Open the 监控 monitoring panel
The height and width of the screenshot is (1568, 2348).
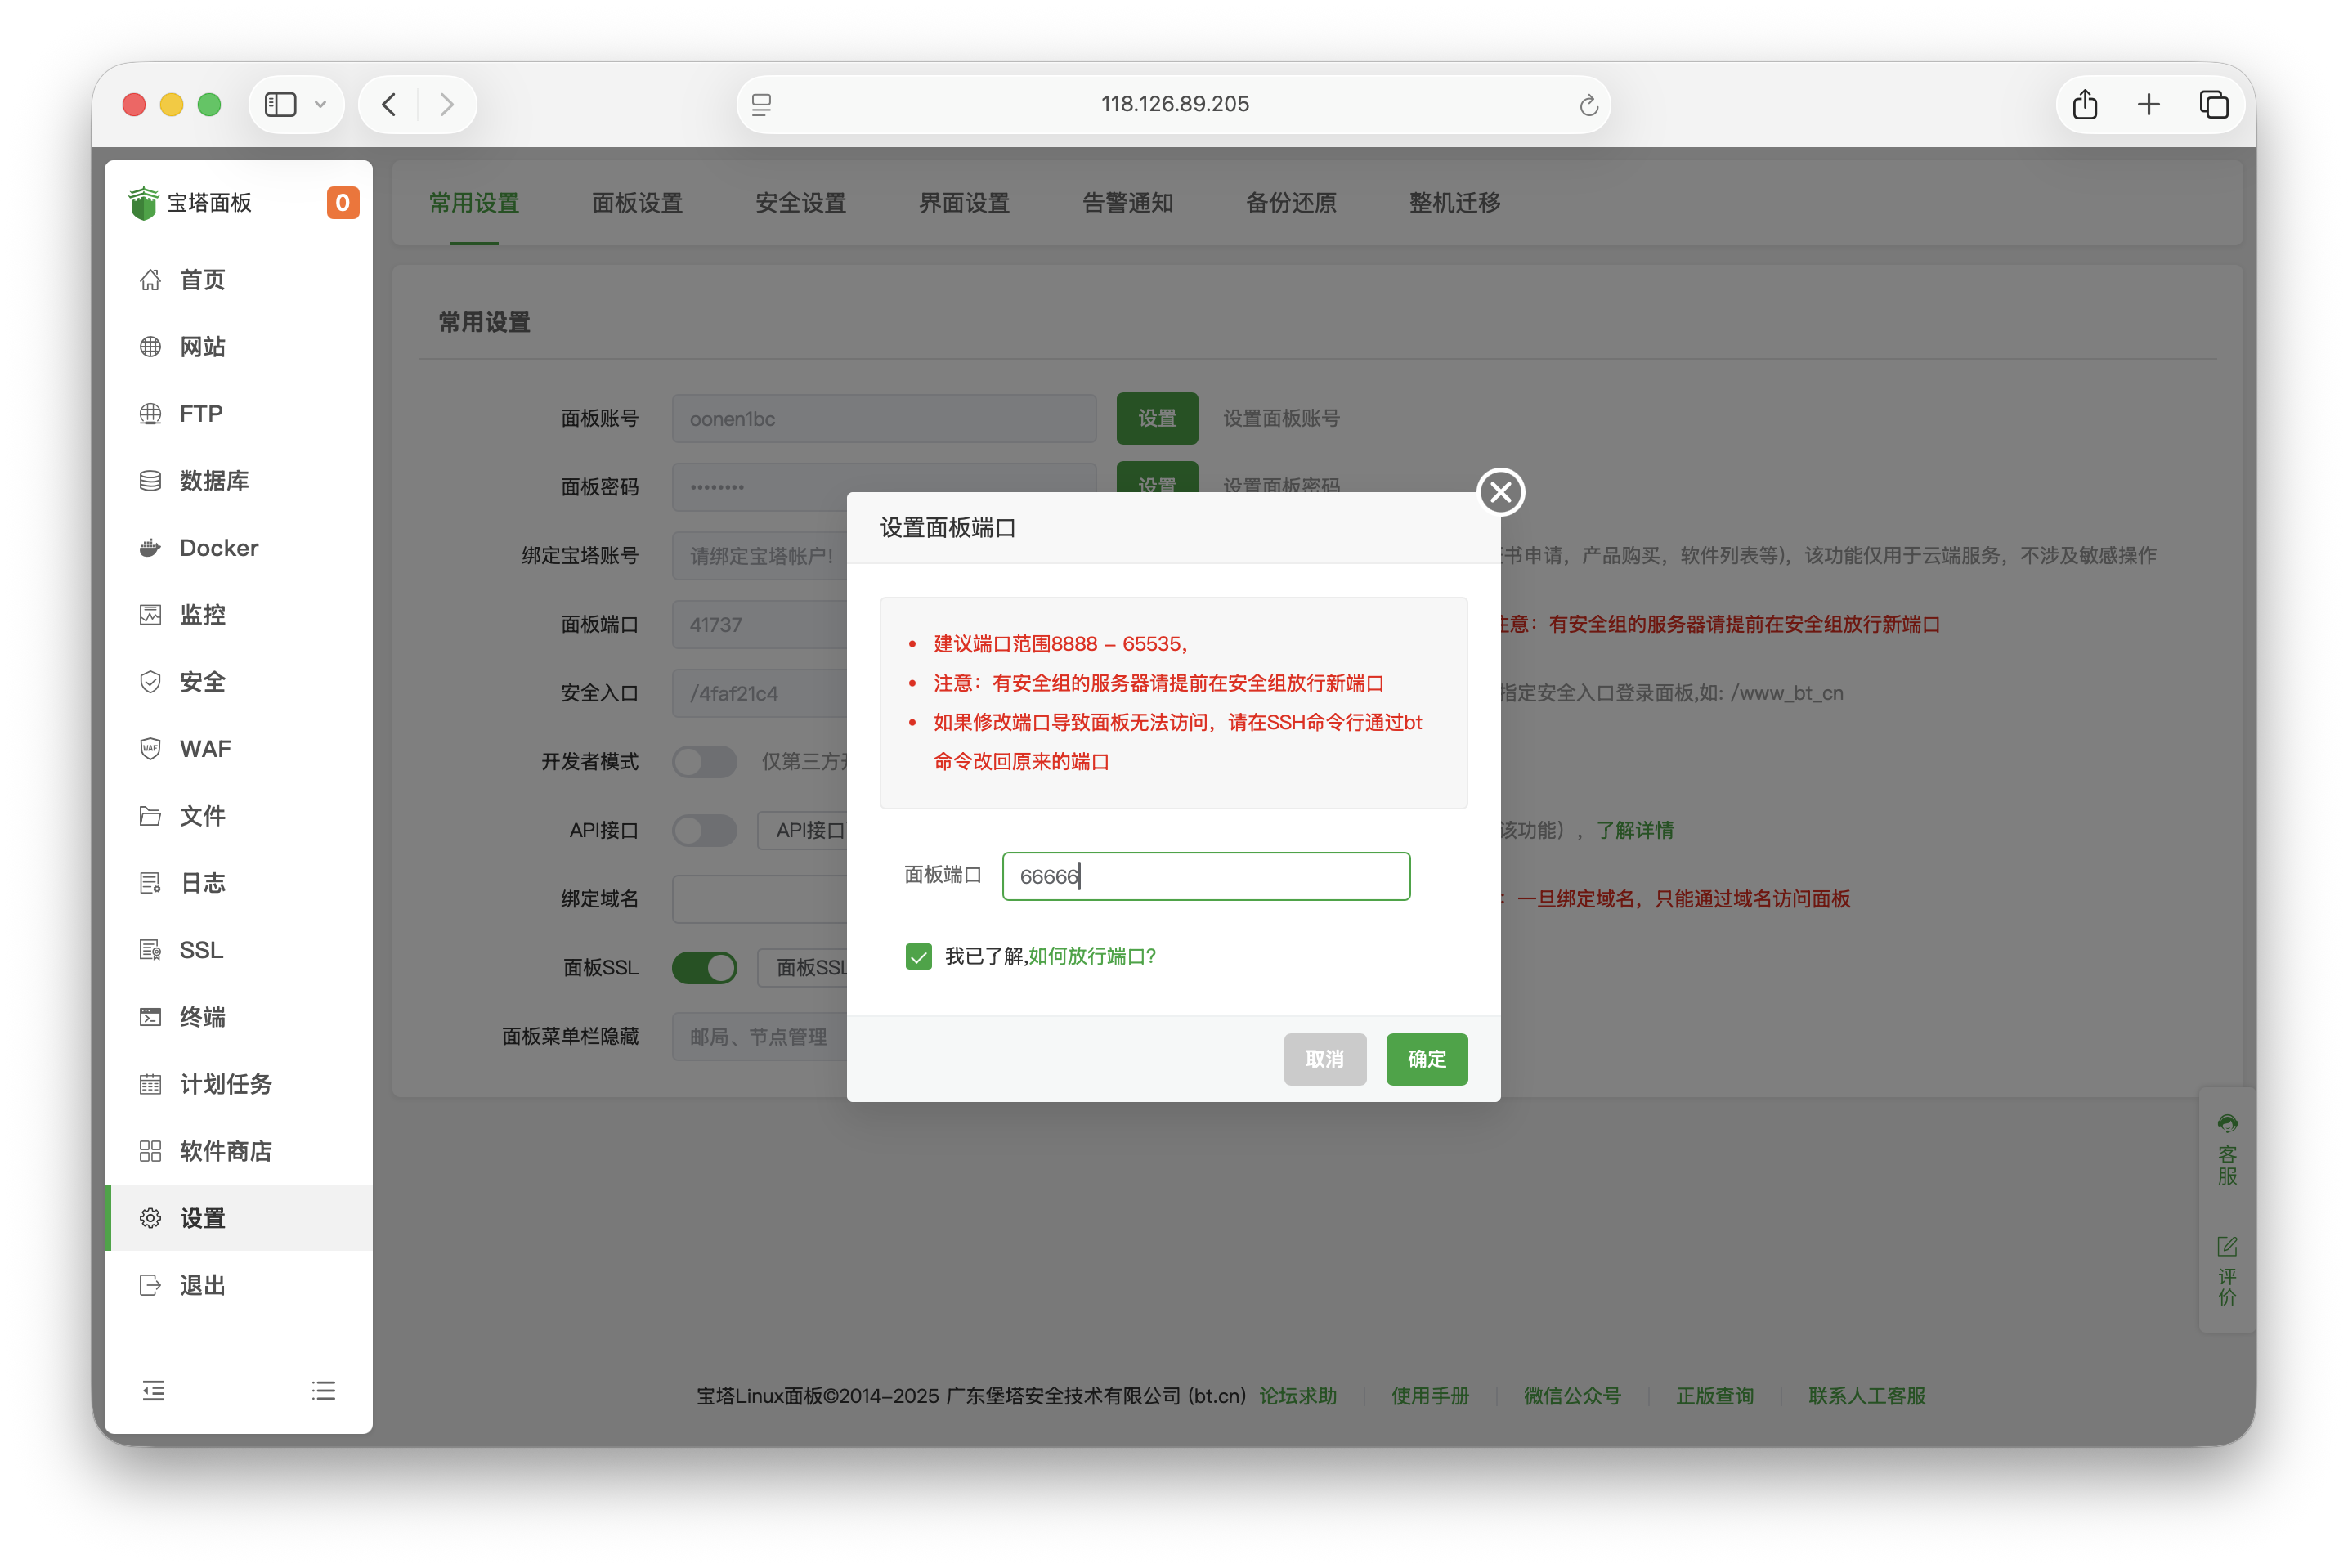click(x=203, y=614)
